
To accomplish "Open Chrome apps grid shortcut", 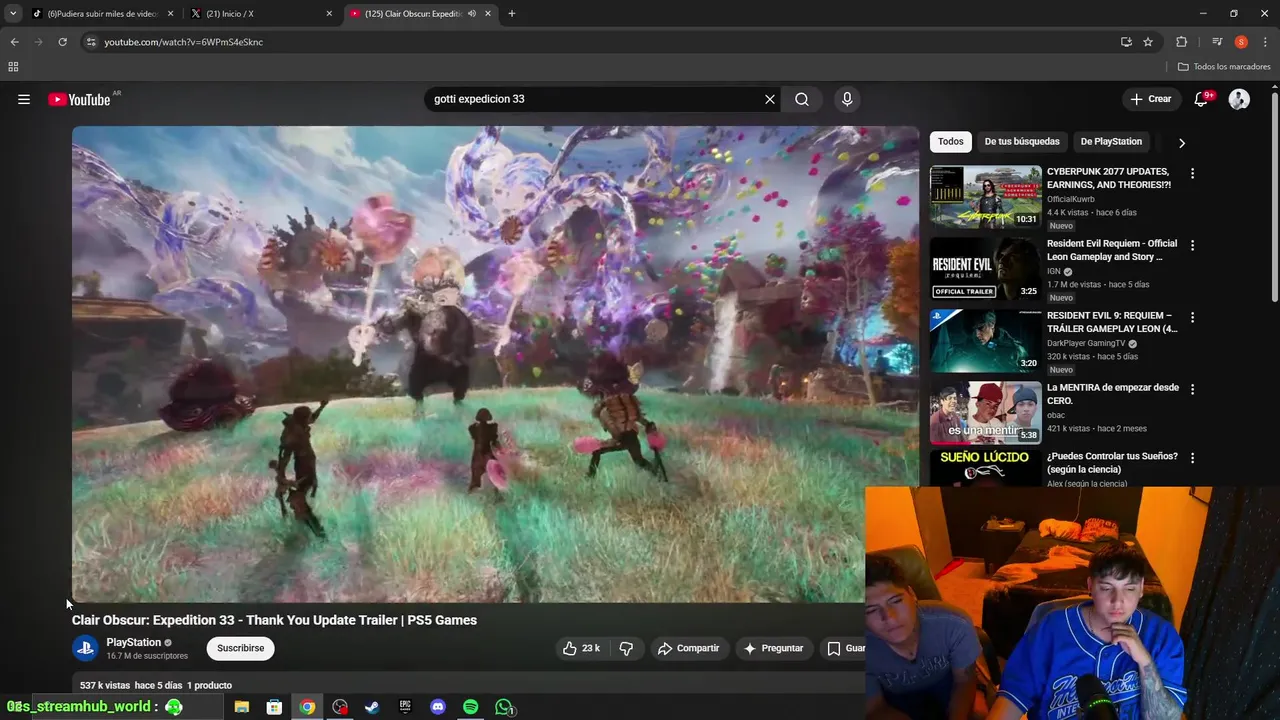I will pos(13,67).
